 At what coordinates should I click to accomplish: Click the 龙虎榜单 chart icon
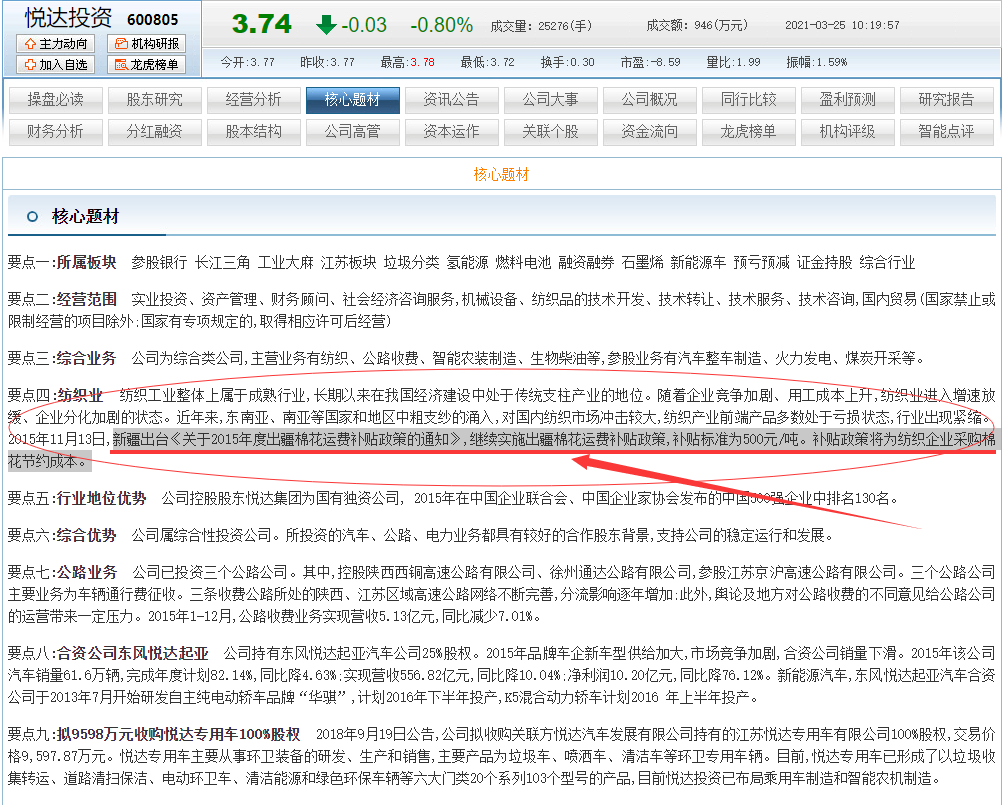[121, 65]
